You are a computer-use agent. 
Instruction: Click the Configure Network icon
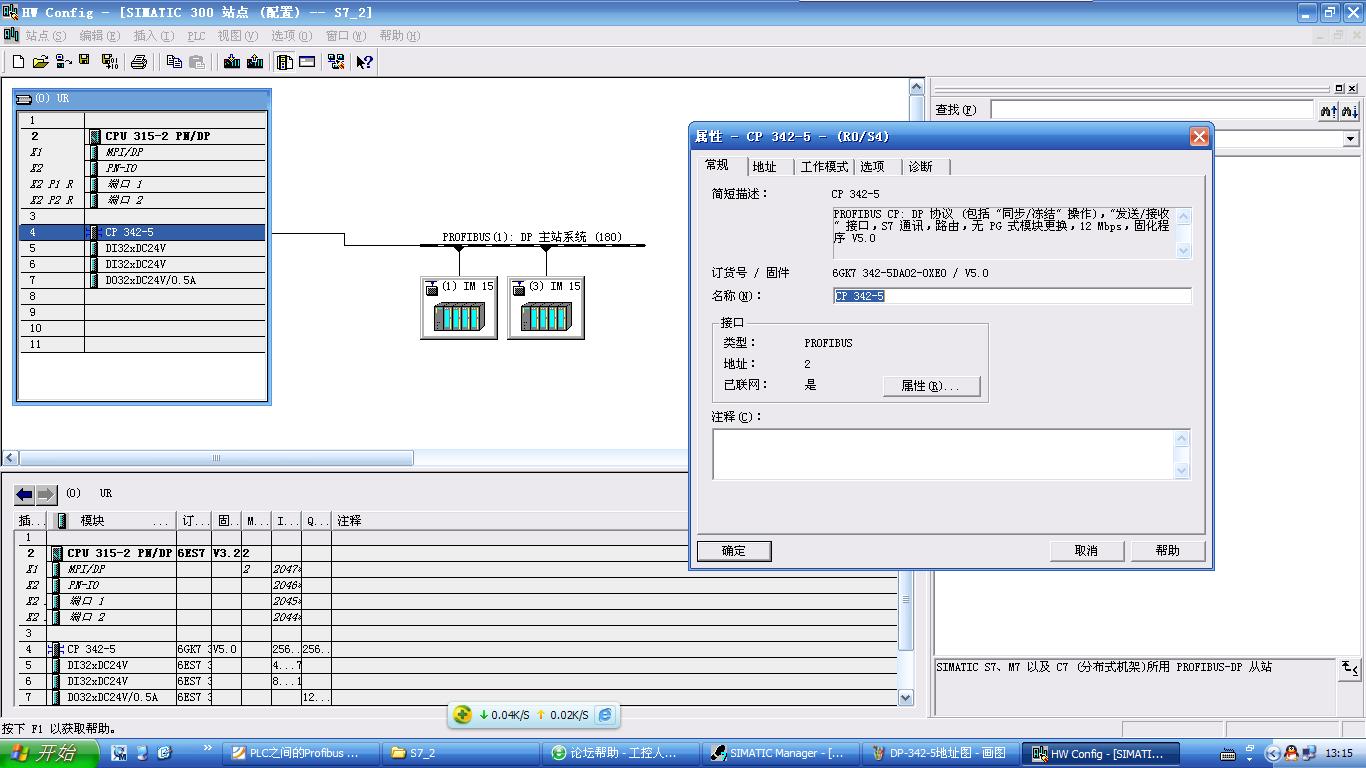coord(336,62)
